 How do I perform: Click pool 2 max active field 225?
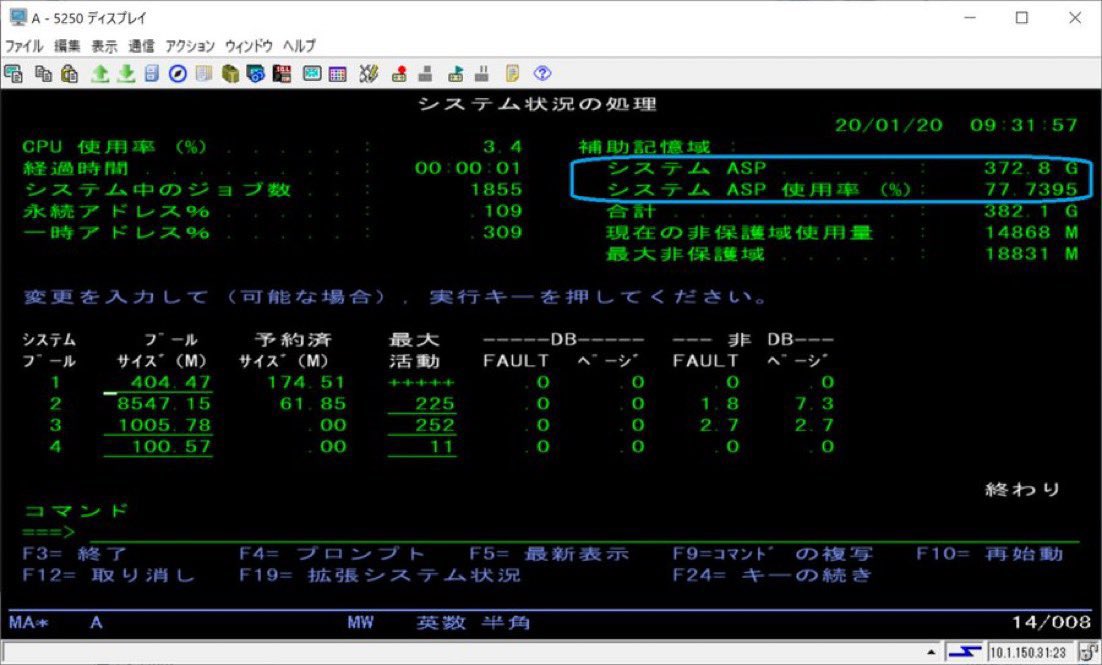coord(422,403)
